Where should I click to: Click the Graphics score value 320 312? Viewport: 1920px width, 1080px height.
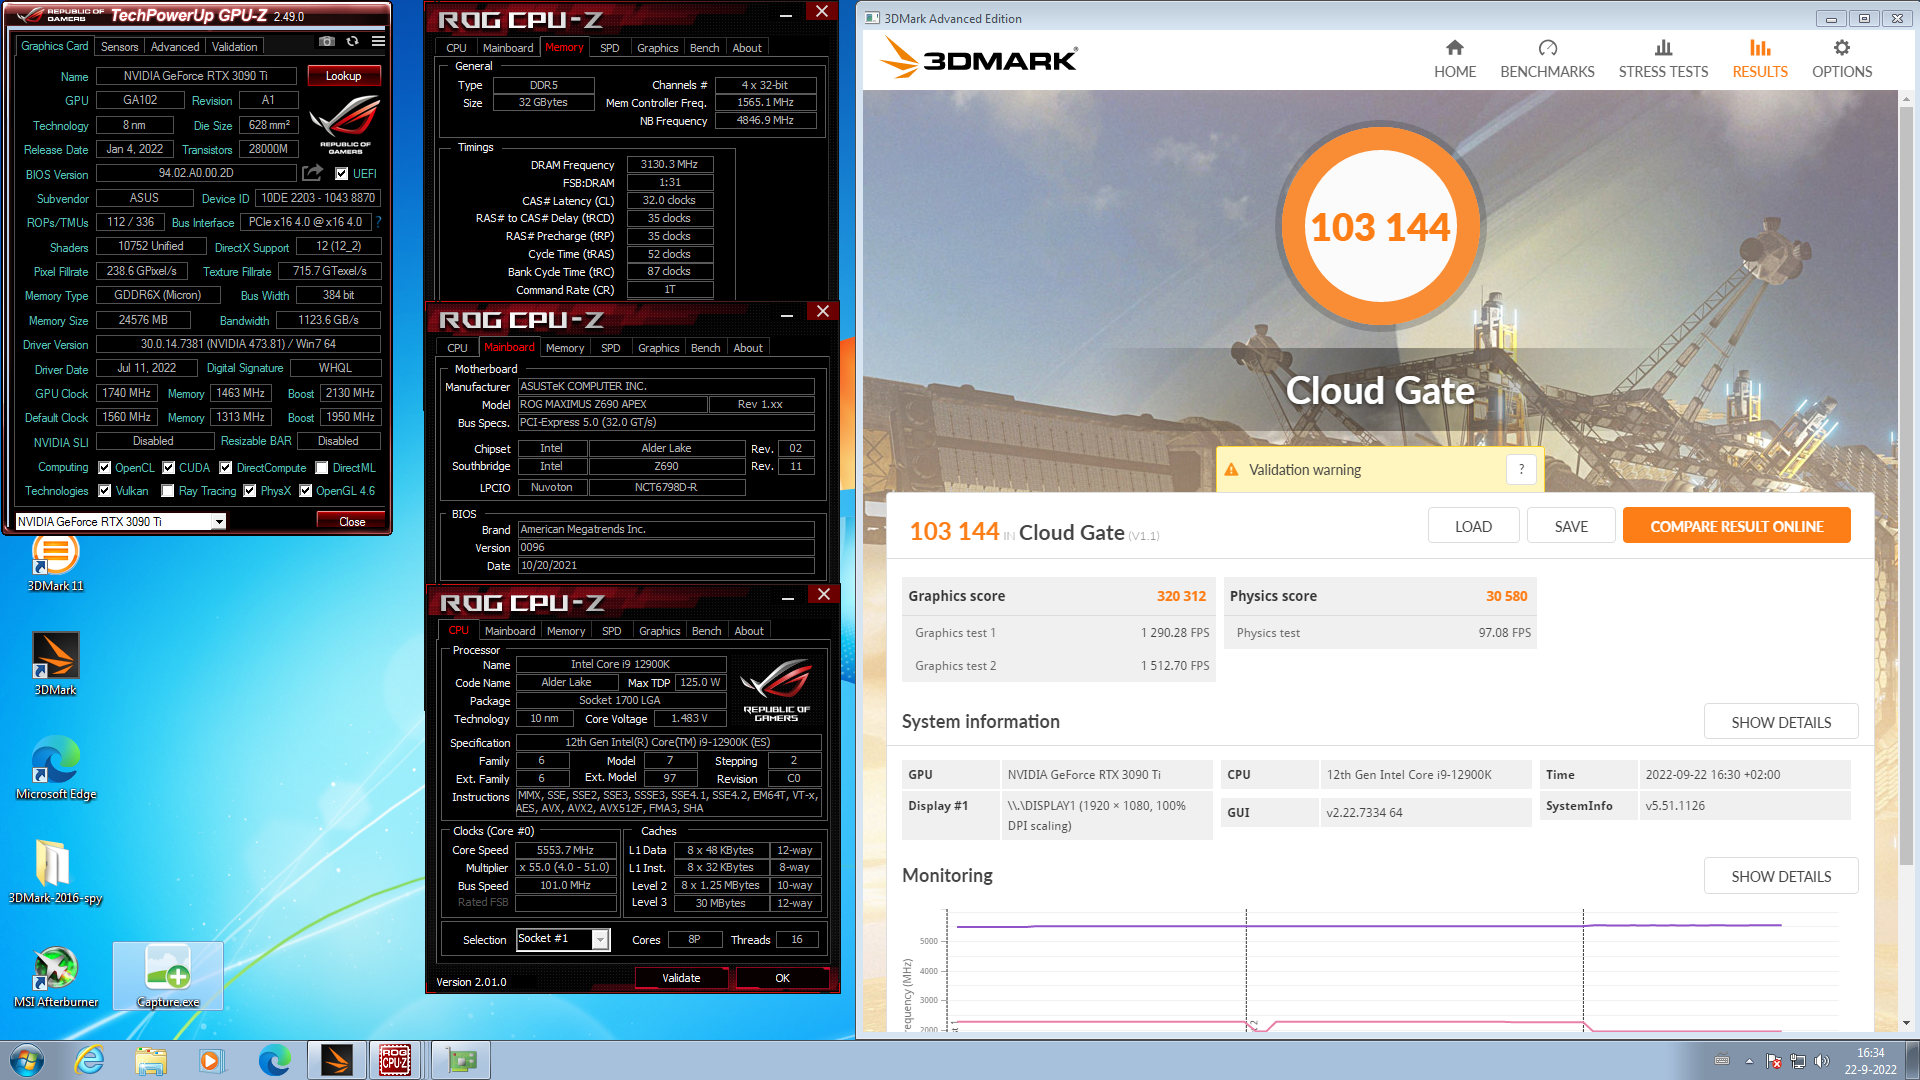point(1181,596)
